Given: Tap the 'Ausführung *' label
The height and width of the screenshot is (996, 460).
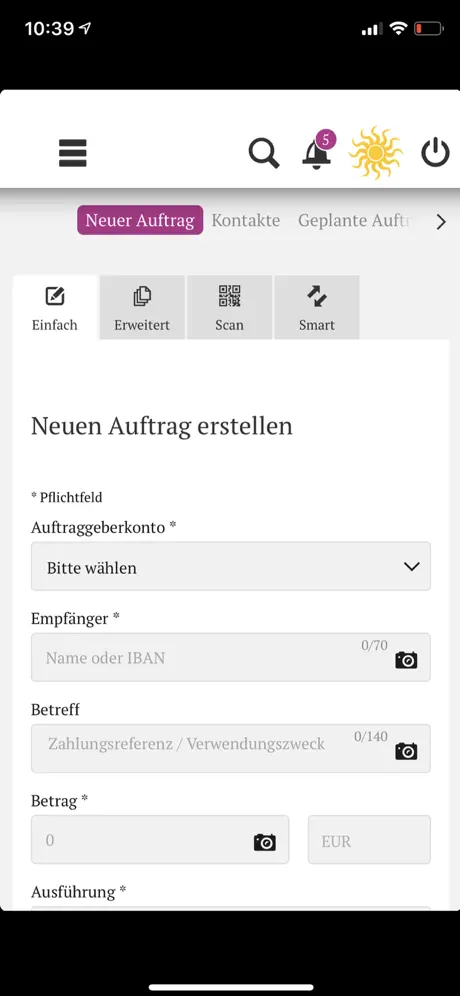Looking at the screenshot, I should (79, 892).
